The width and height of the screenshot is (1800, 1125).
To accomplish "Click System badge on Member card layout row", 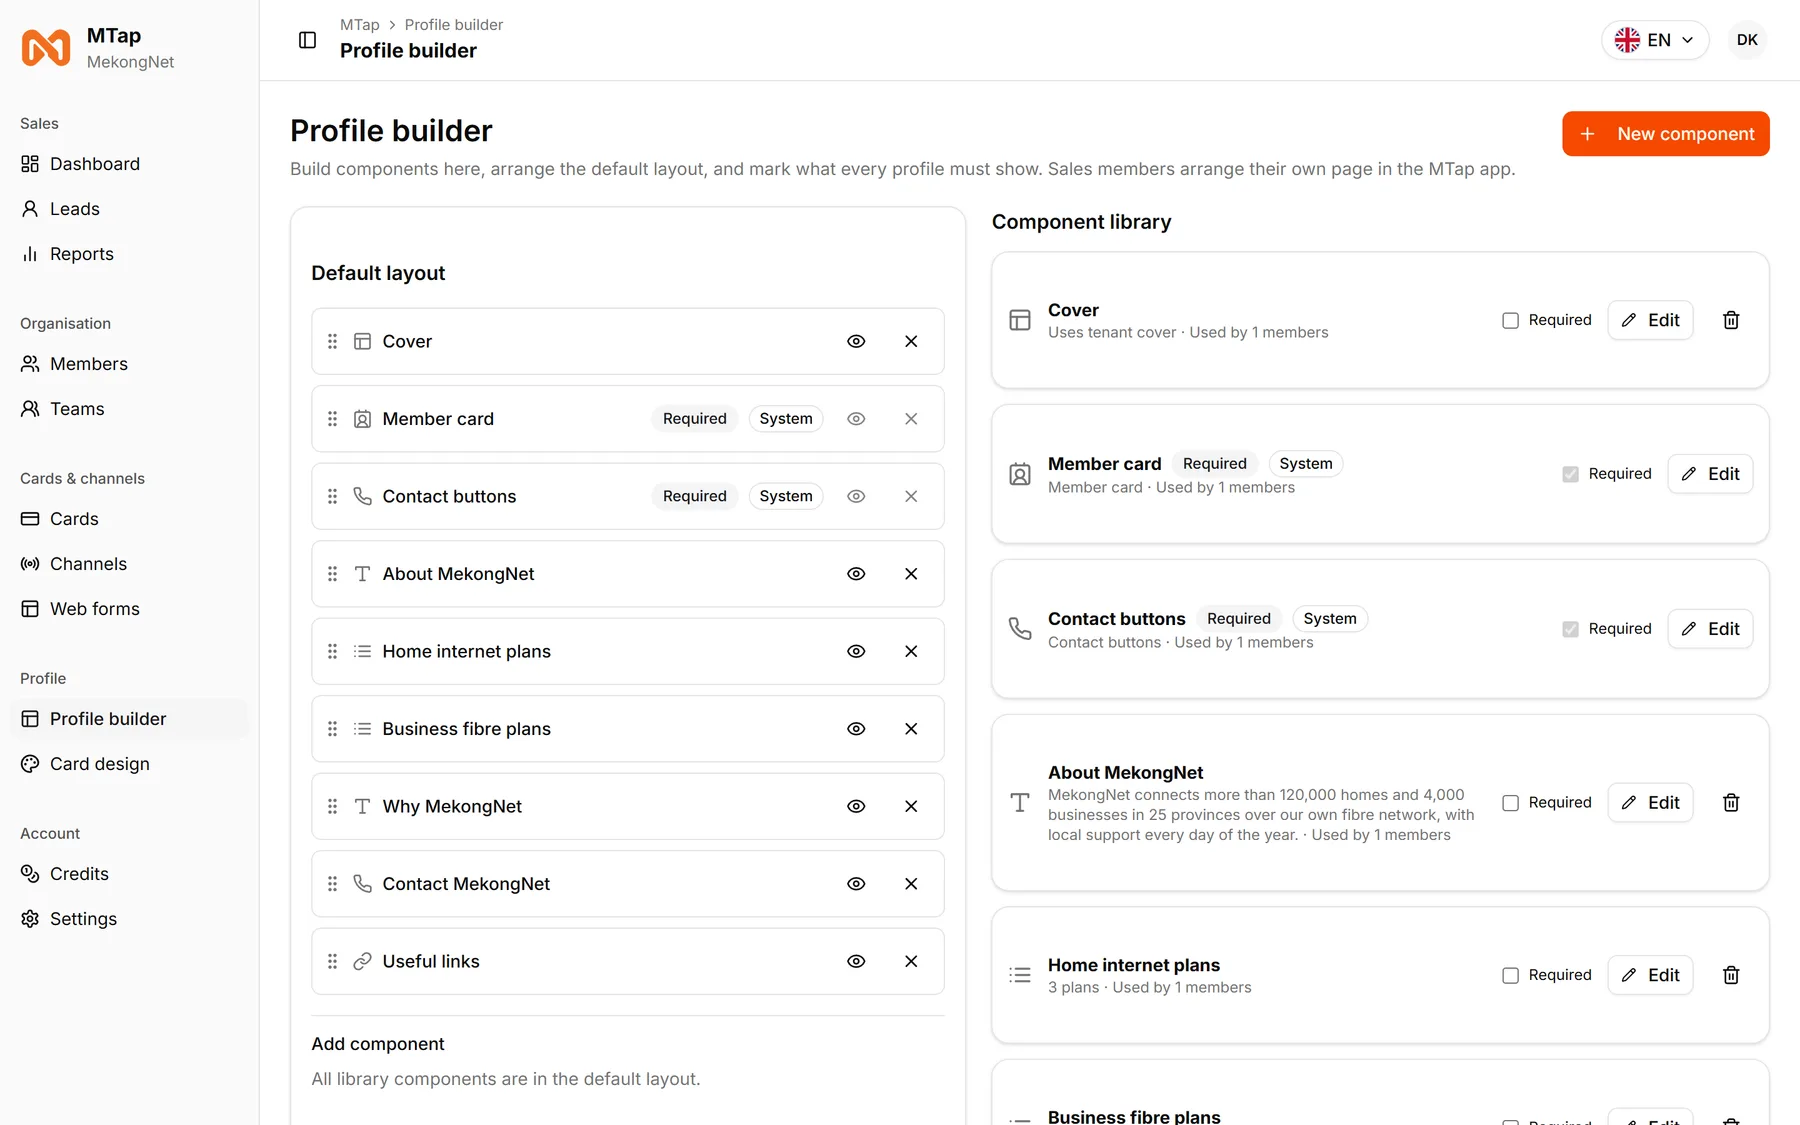I will coord(786,419).
